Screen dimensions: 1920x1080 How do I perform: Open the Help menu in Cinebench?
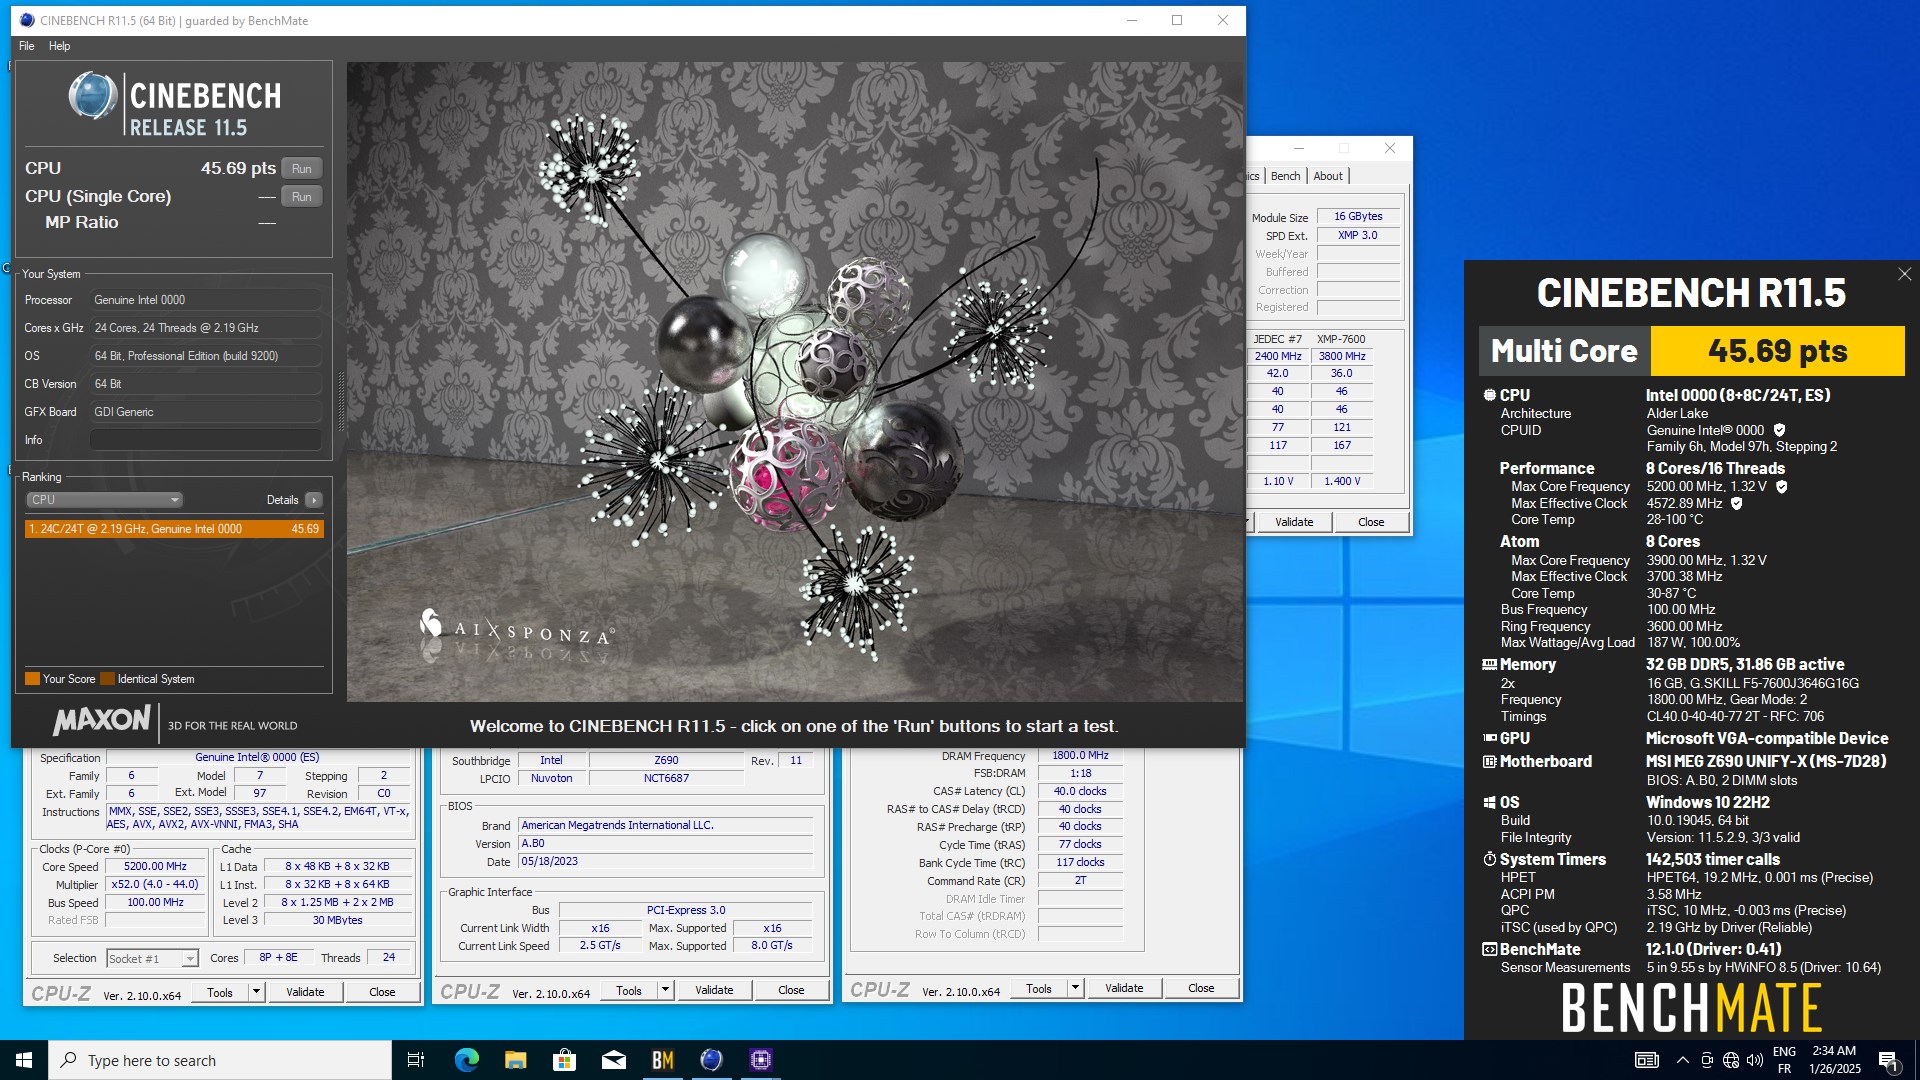[x=60, y=46]
